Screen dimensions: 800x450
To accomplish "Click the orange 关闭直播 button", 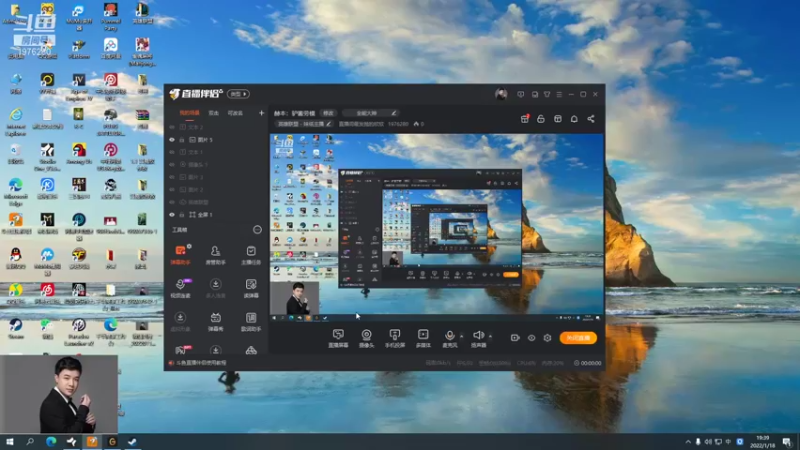I will [578, 338].
